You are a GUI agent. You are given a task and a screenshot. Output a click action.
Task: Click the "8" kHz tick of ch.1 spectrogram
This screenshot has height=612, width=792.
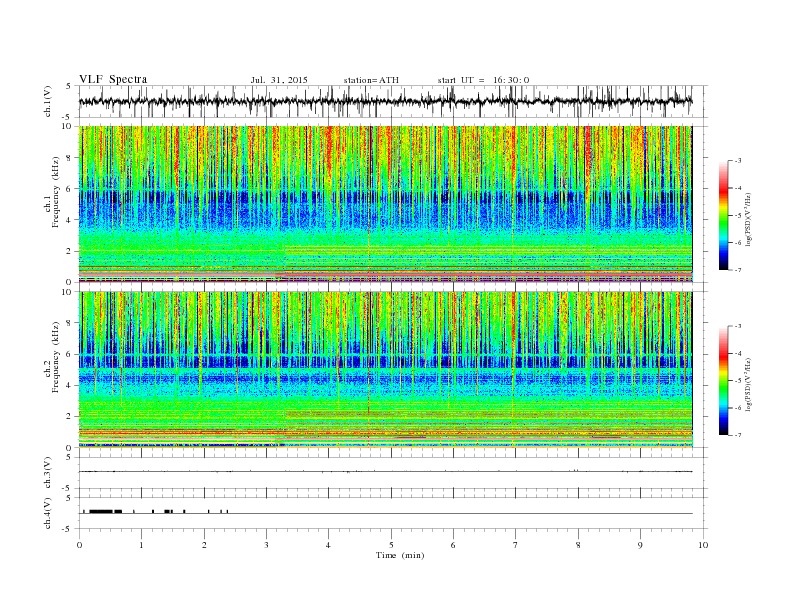point(70,158)
